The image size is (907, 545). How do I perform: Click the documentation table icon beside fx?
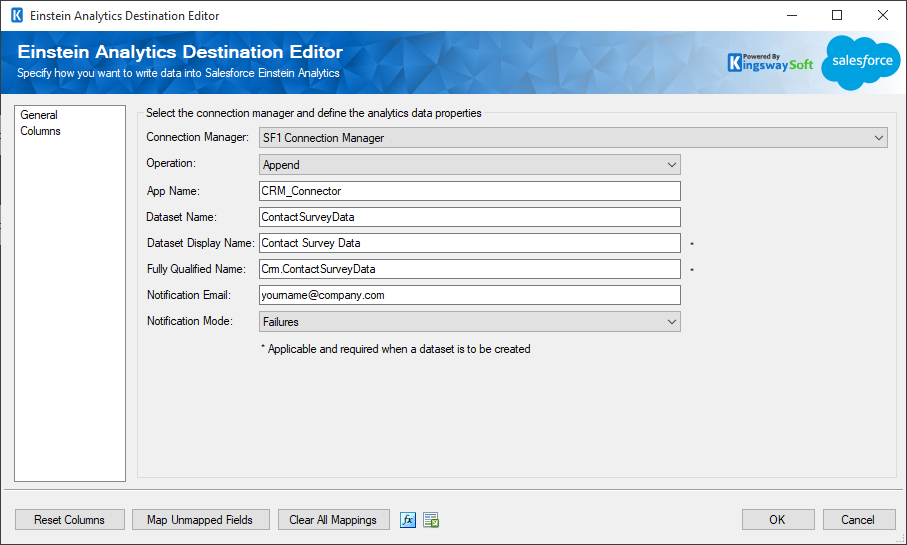pyautogui.click(x=431, y=520)
